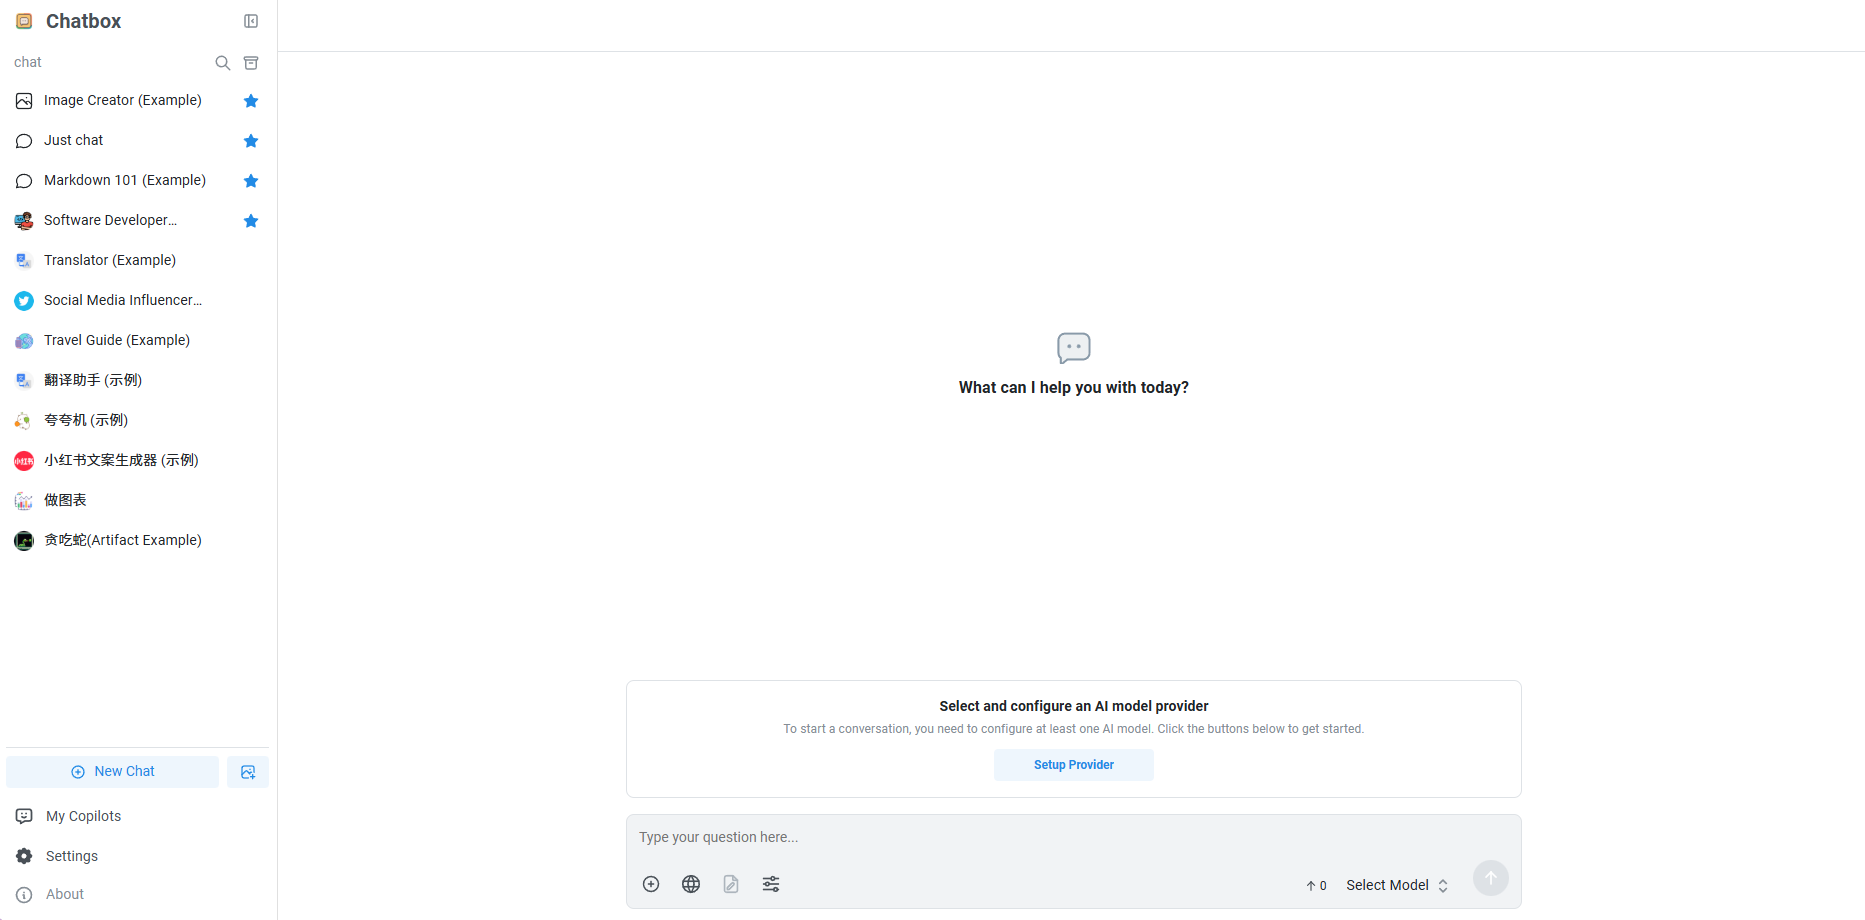The width and height of the screenshot is (1865, 920).
Task: Click the send message arrow button
Action: click(x=1491, y=878)
